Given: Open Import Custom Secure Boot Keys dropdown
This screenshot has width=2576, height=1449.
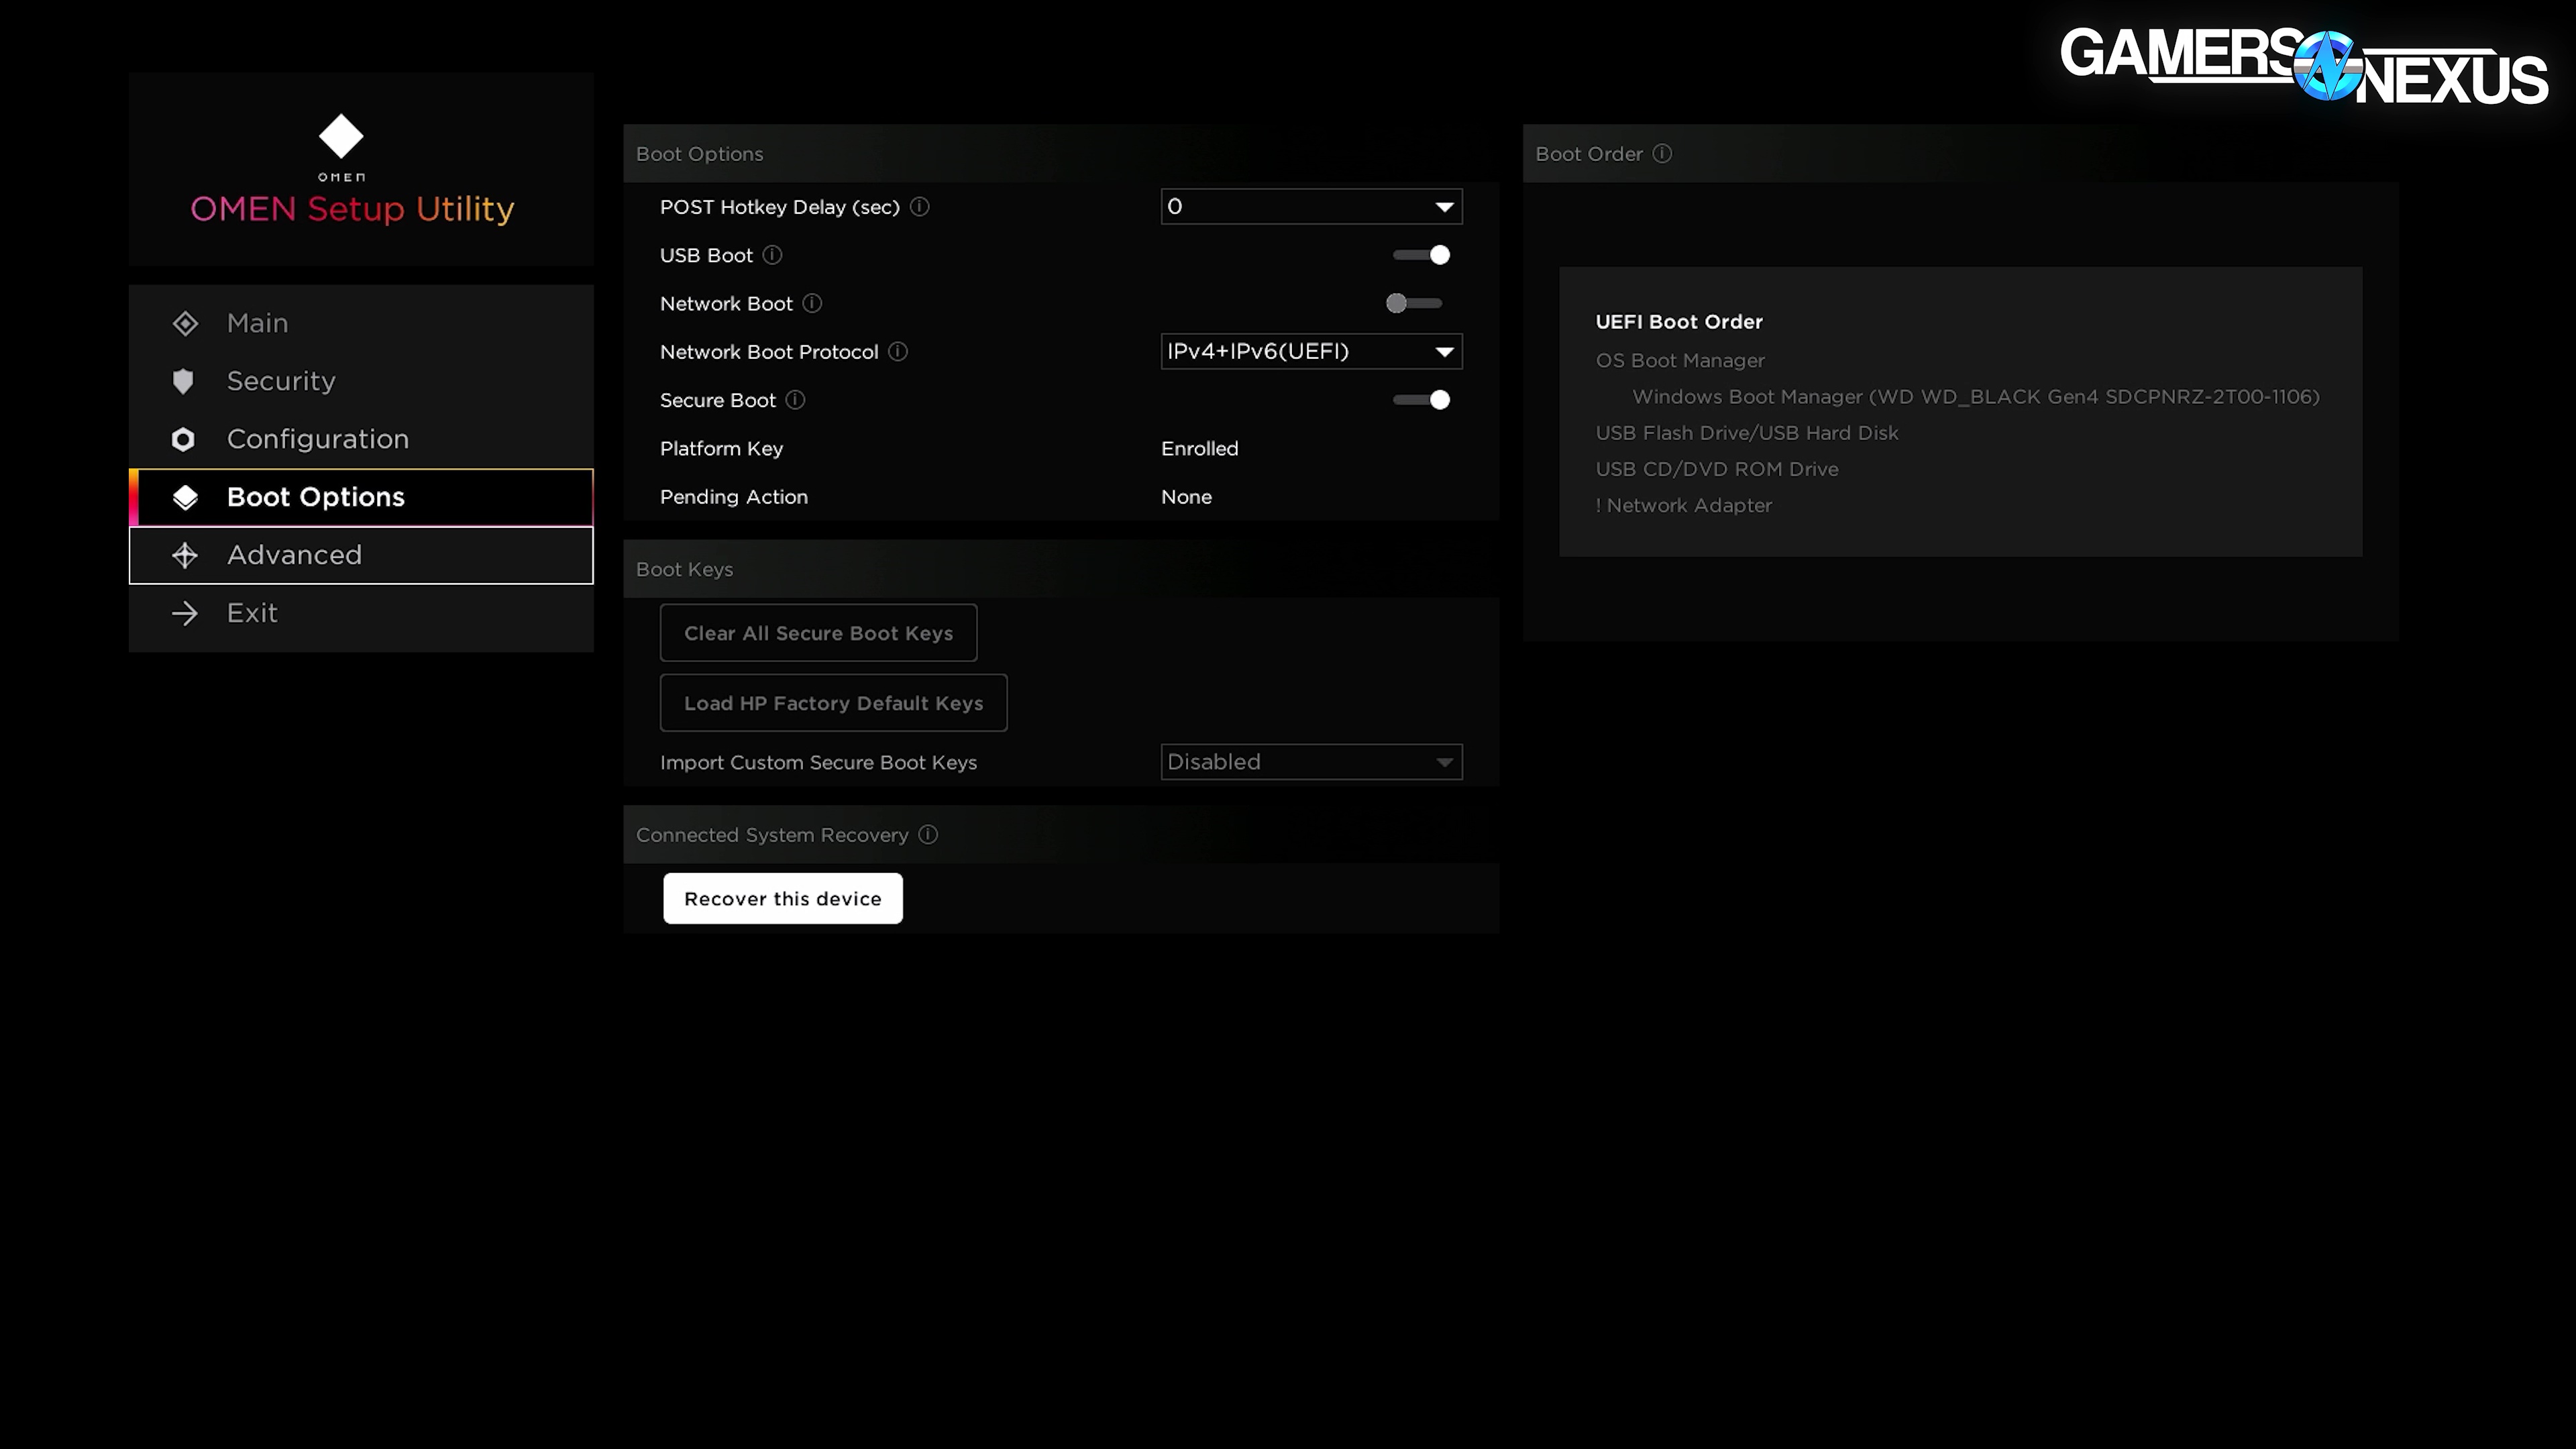Looking at the screenshot, I should tap(1311, 762).
